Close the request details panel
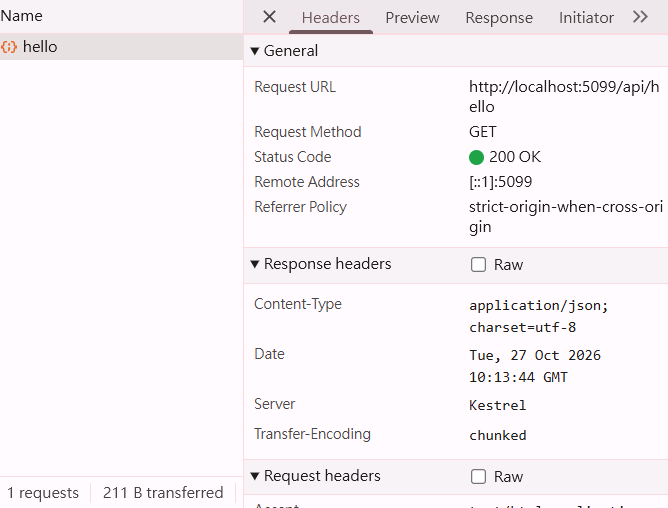 tap(269, 17)
